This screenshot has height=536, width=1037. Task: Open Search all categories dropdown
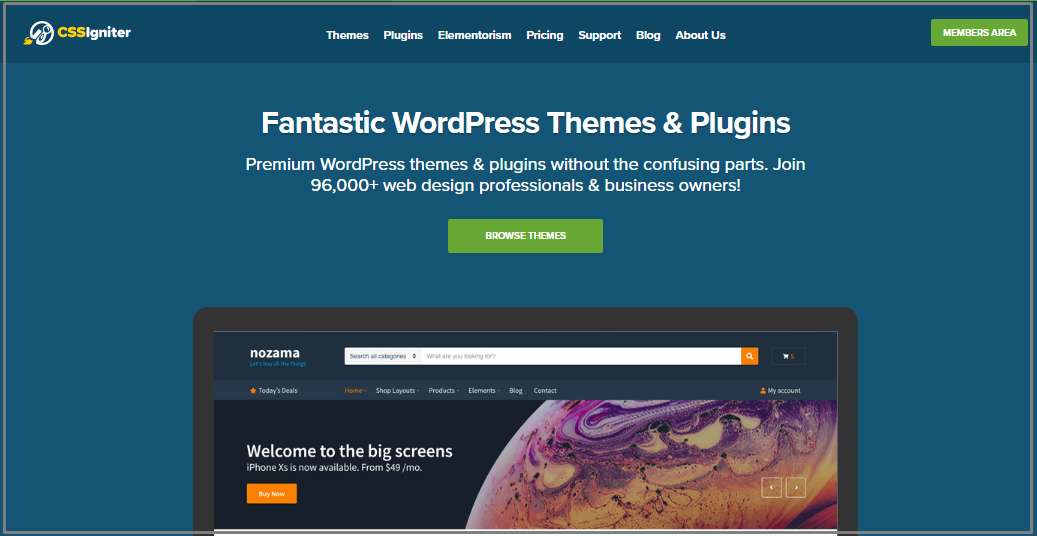384,356
